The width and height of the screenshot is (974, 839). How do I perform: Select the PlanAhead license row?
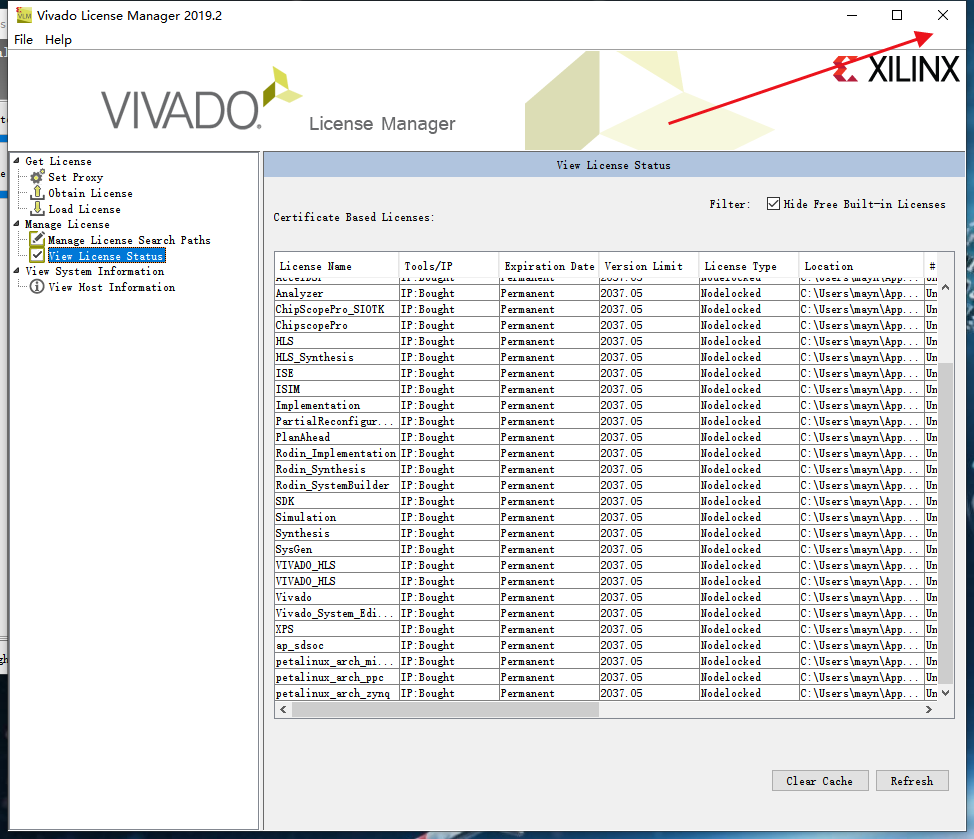tap(606, 437)
